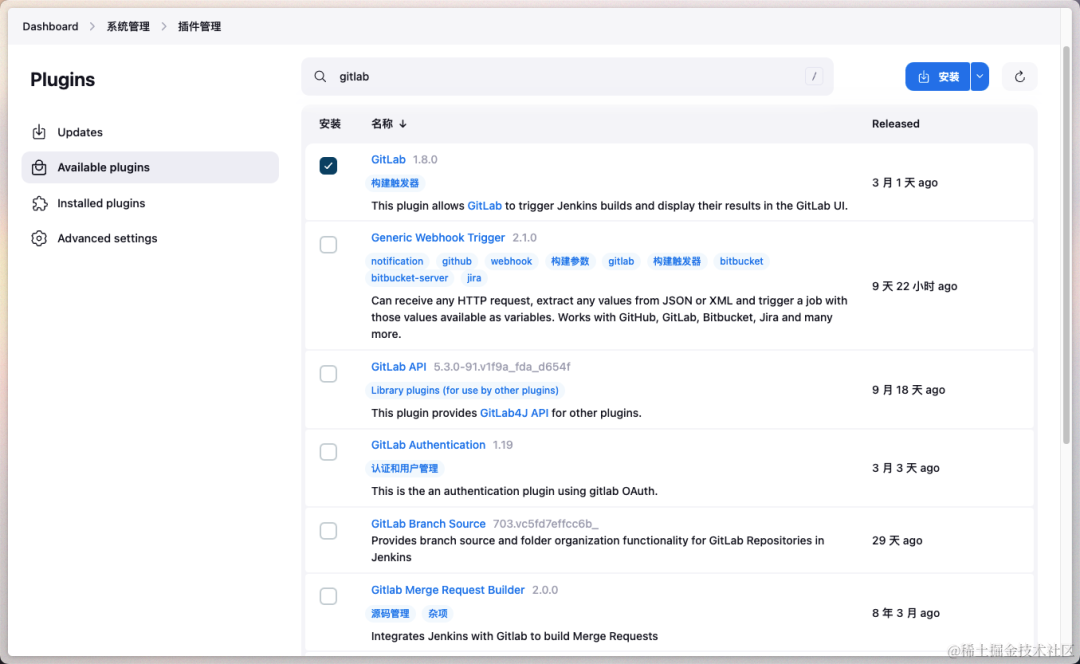Go to Dashboard breadcrumb
The width and height of the screenshot is (1080, 664).
(50, 26)
